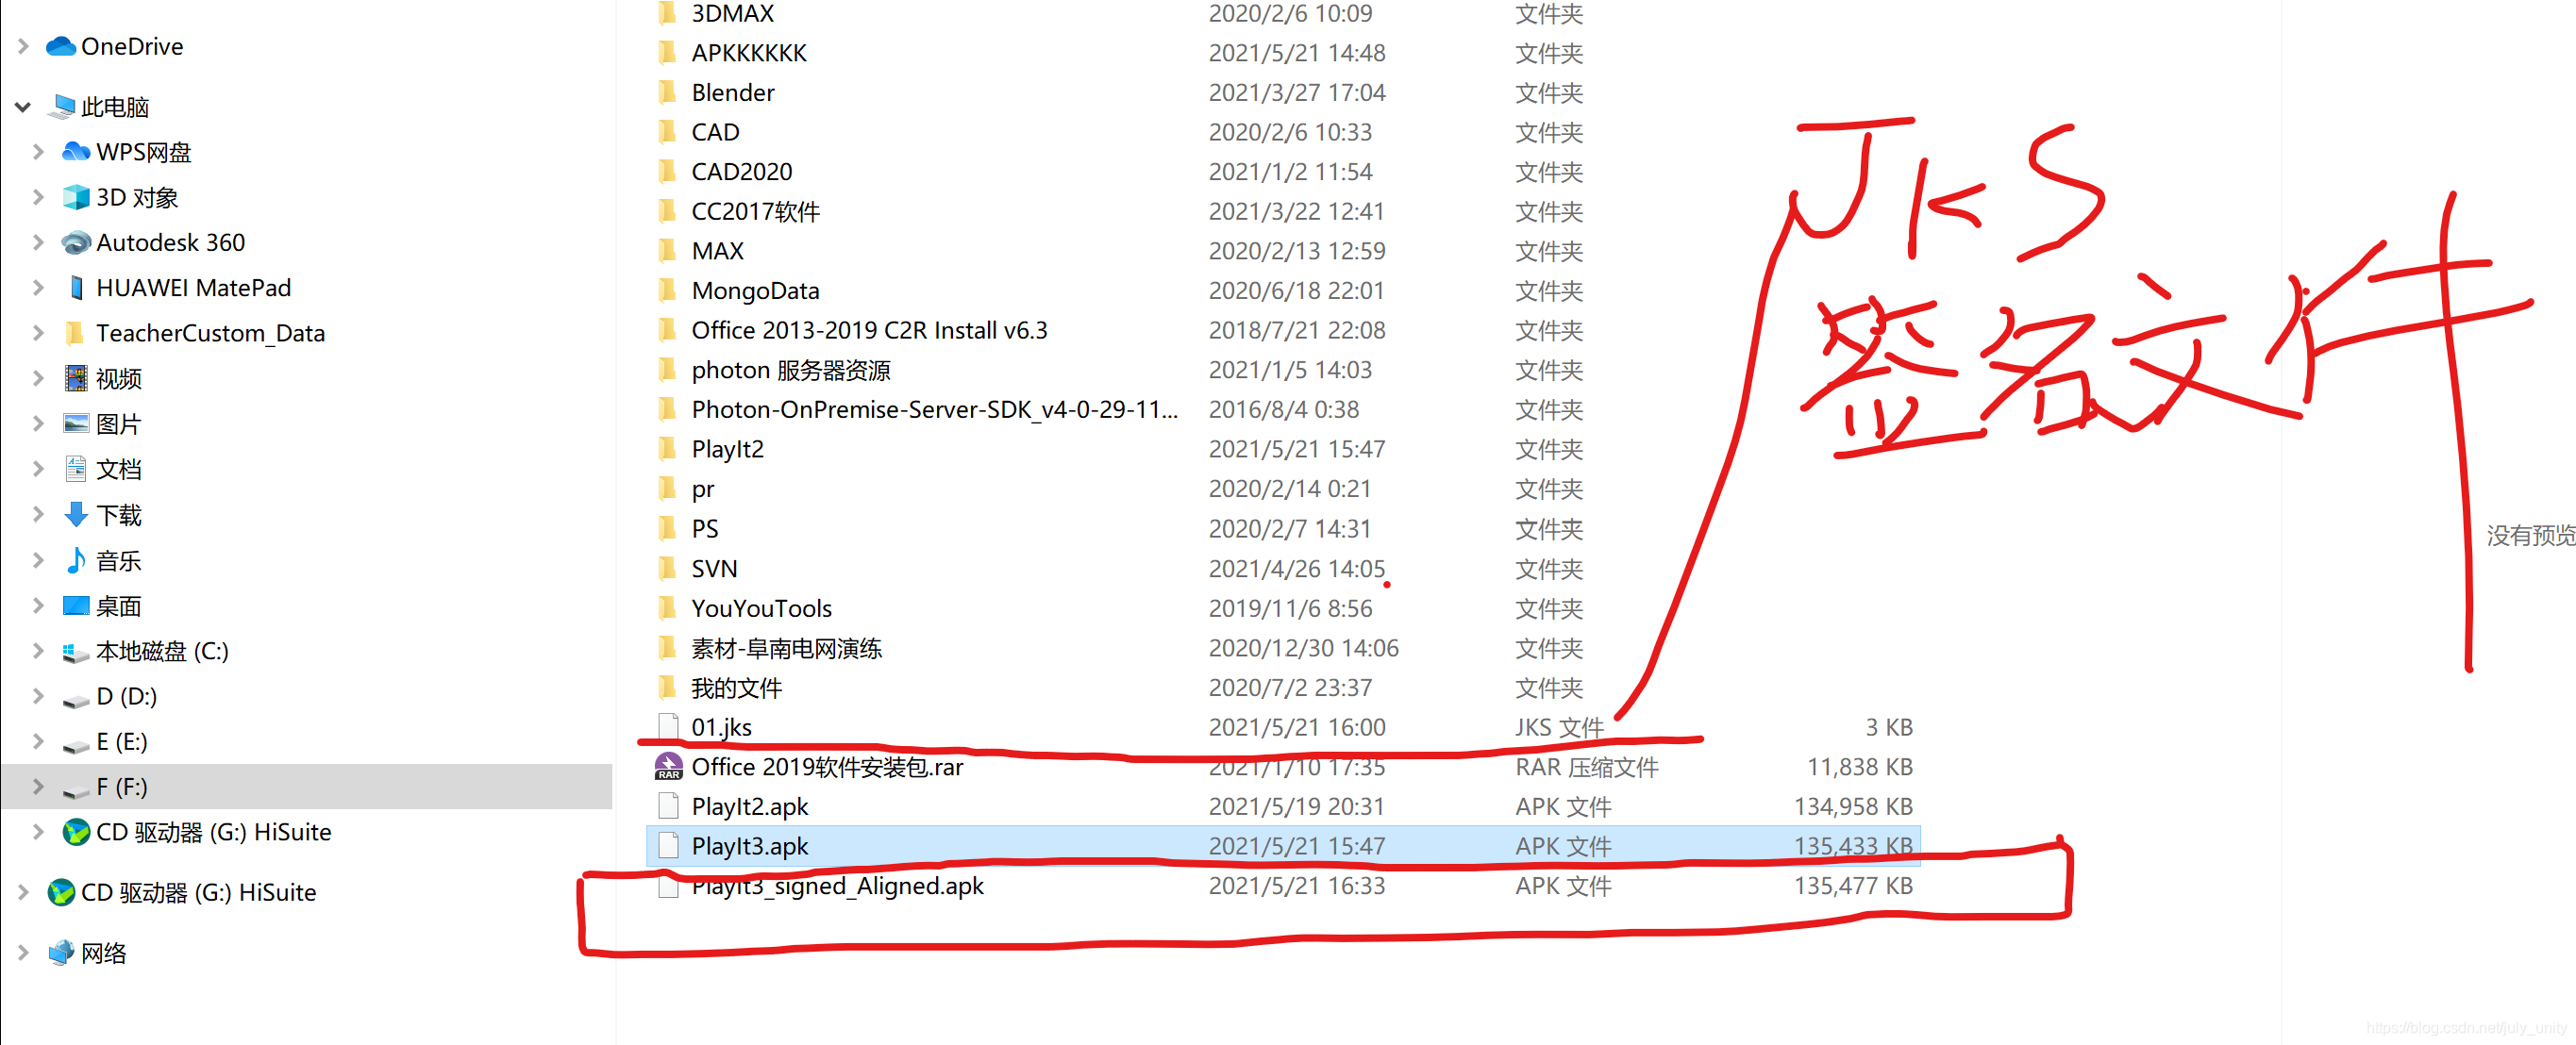Viewport: 2576px width, 1045px height.
Task: Open the TeacherCustom_Data tree item
Action: (210, 333)
